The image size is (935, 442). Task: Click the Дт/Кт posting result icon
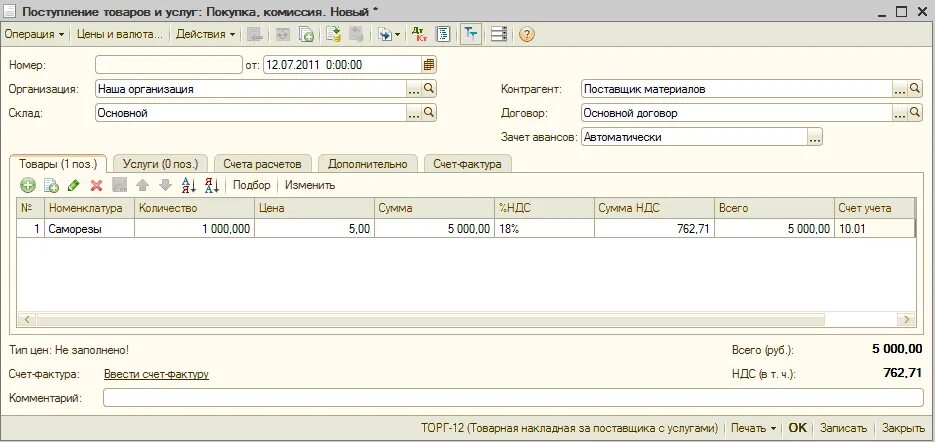(x=419, y=35)
